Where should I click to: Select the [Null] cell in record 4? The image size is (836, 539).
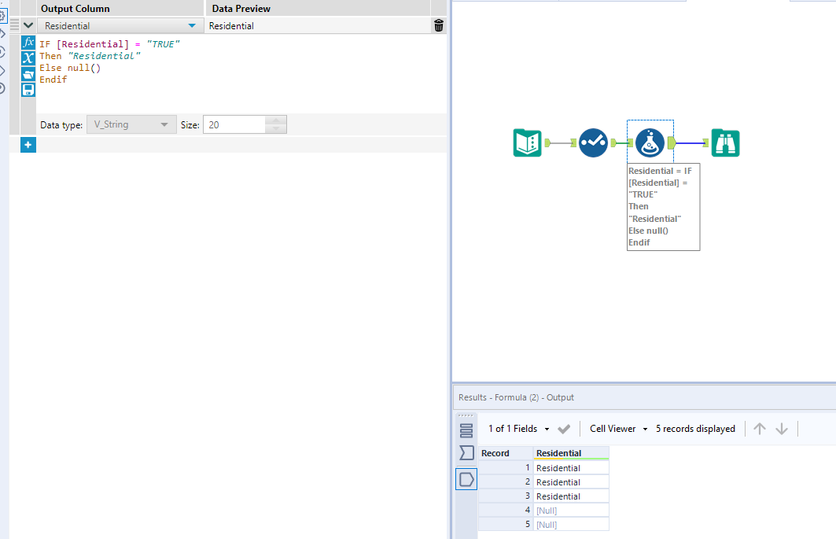pos(571,511)
